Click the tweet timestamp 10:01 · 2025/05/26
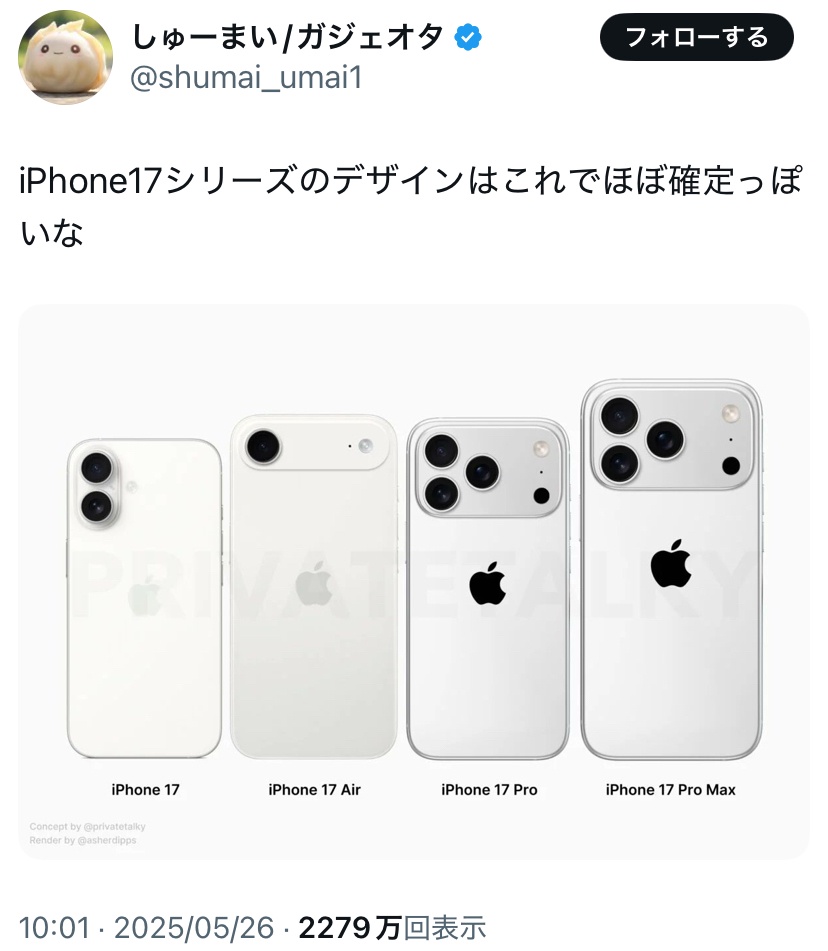Screen dimensions: 828x951 click(x=147, y=928)
